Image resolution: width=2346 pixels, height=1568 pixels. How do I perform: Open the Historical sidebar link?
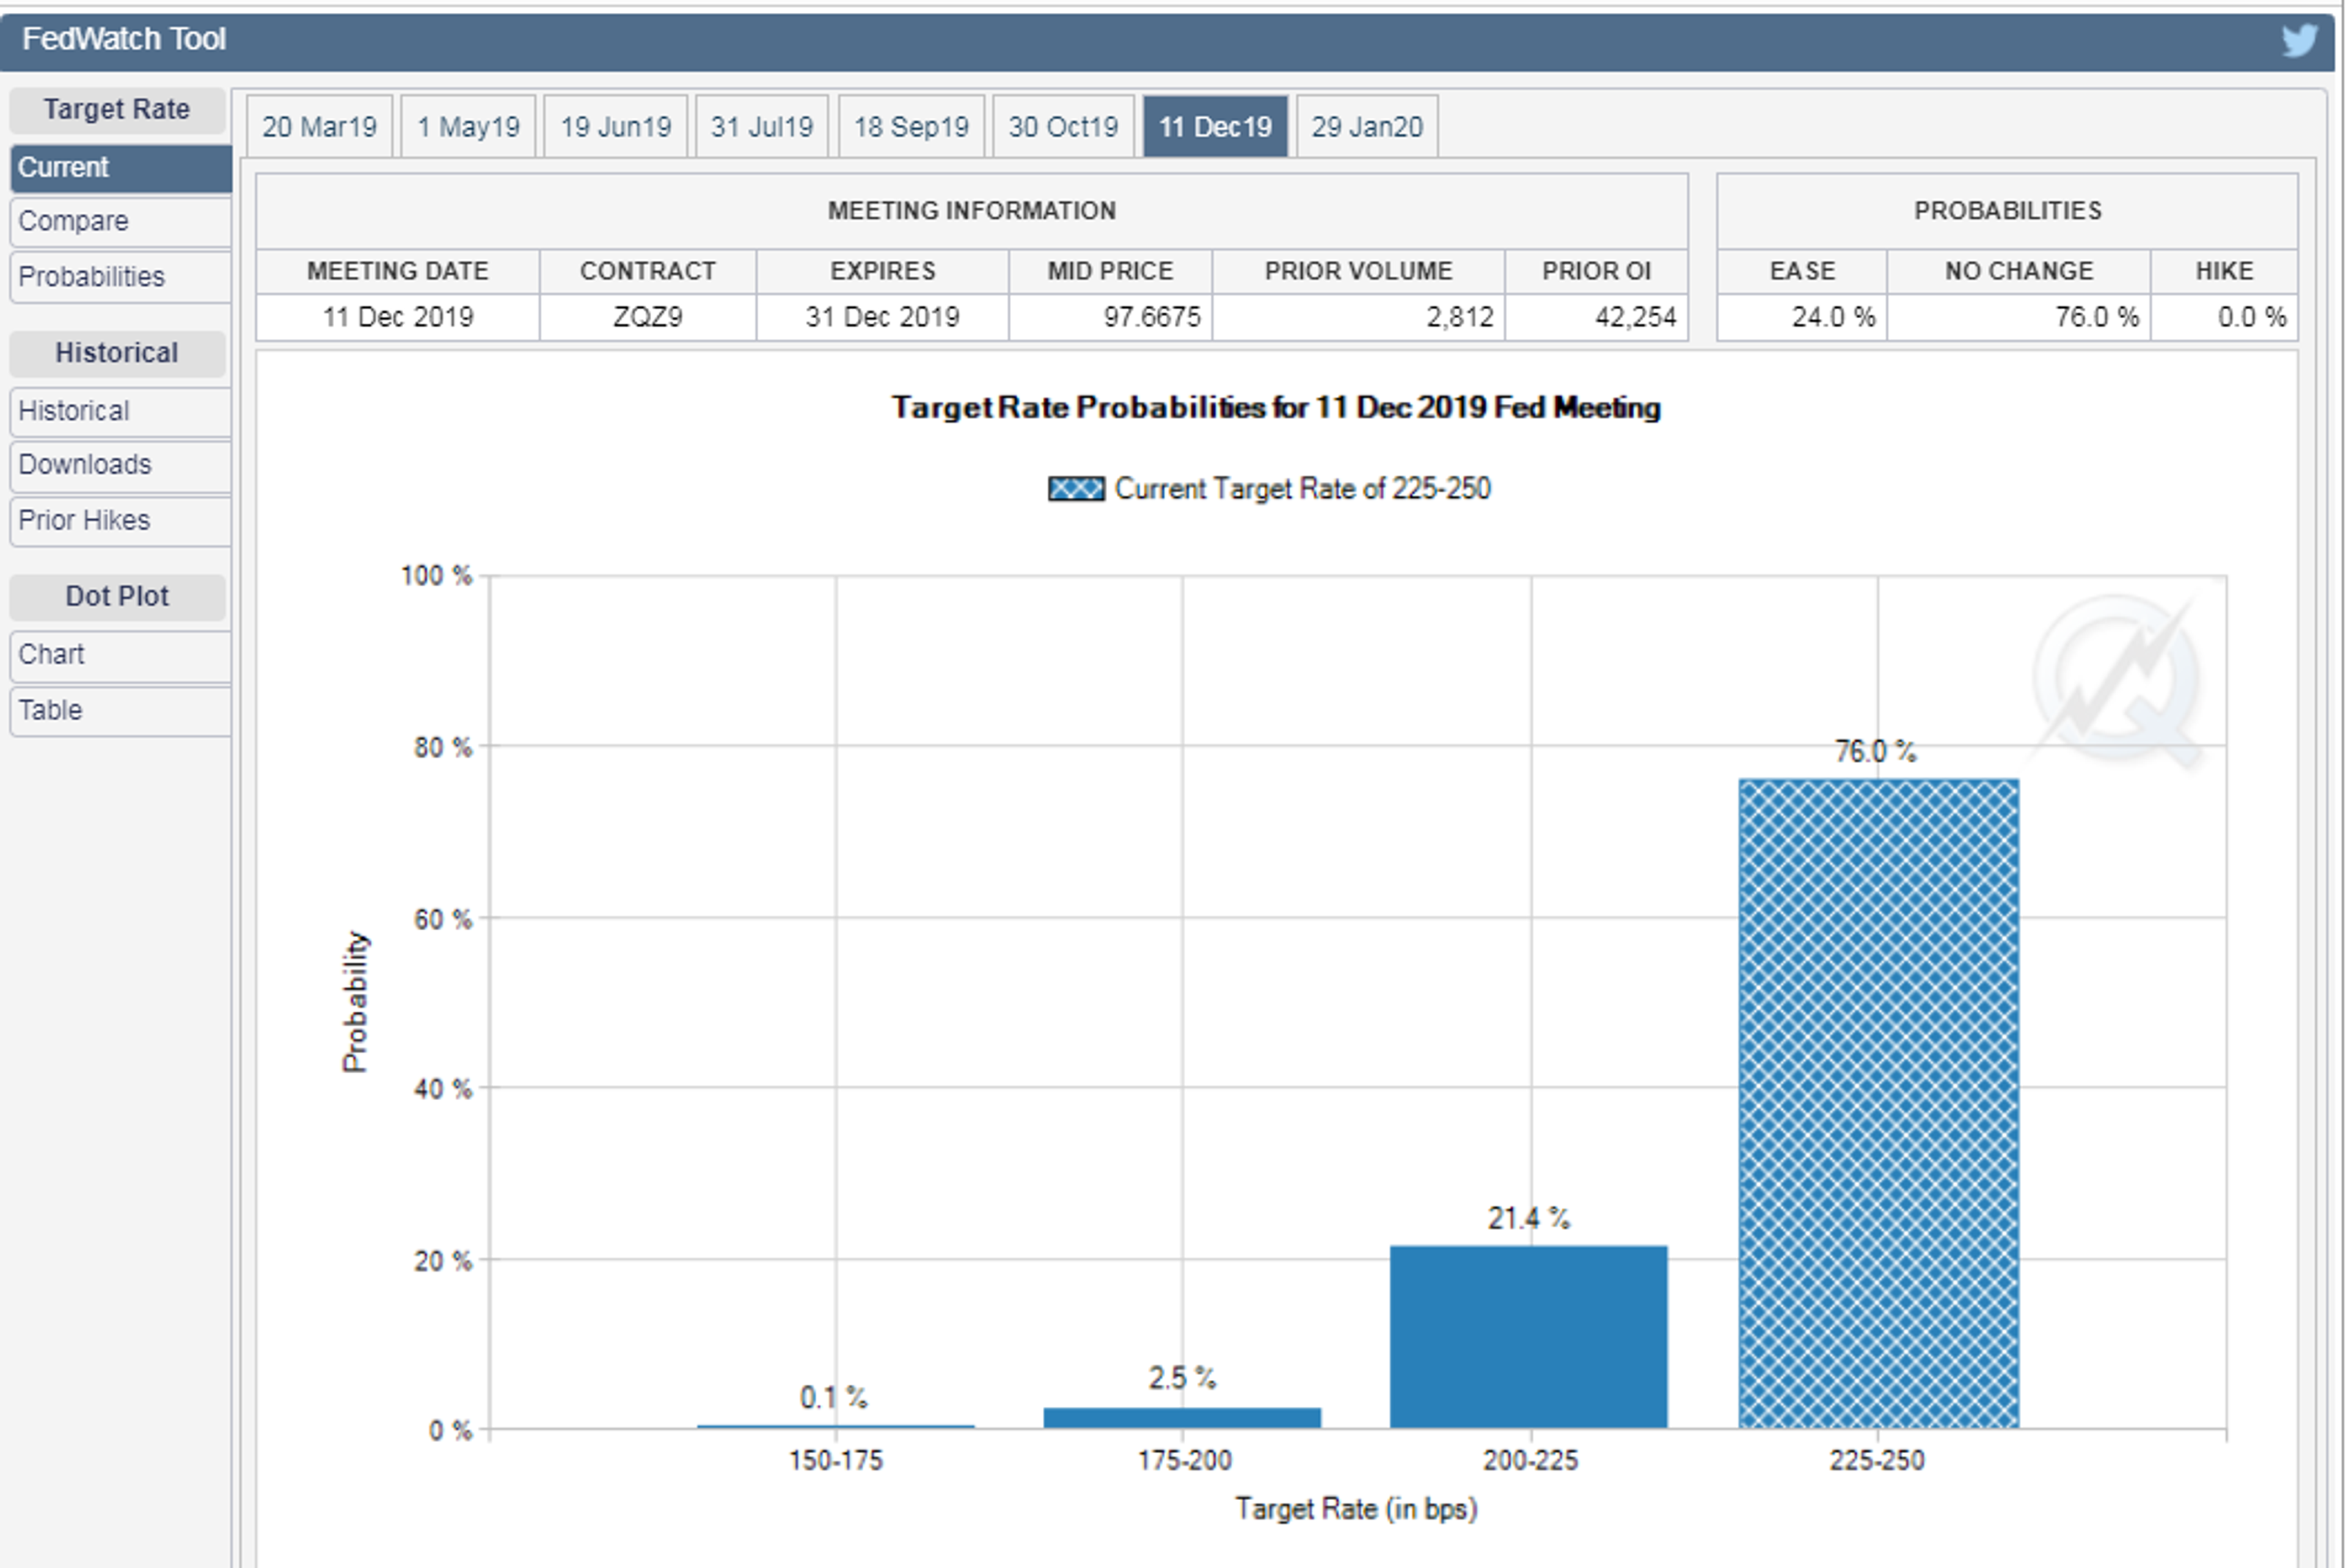[121, 411]
